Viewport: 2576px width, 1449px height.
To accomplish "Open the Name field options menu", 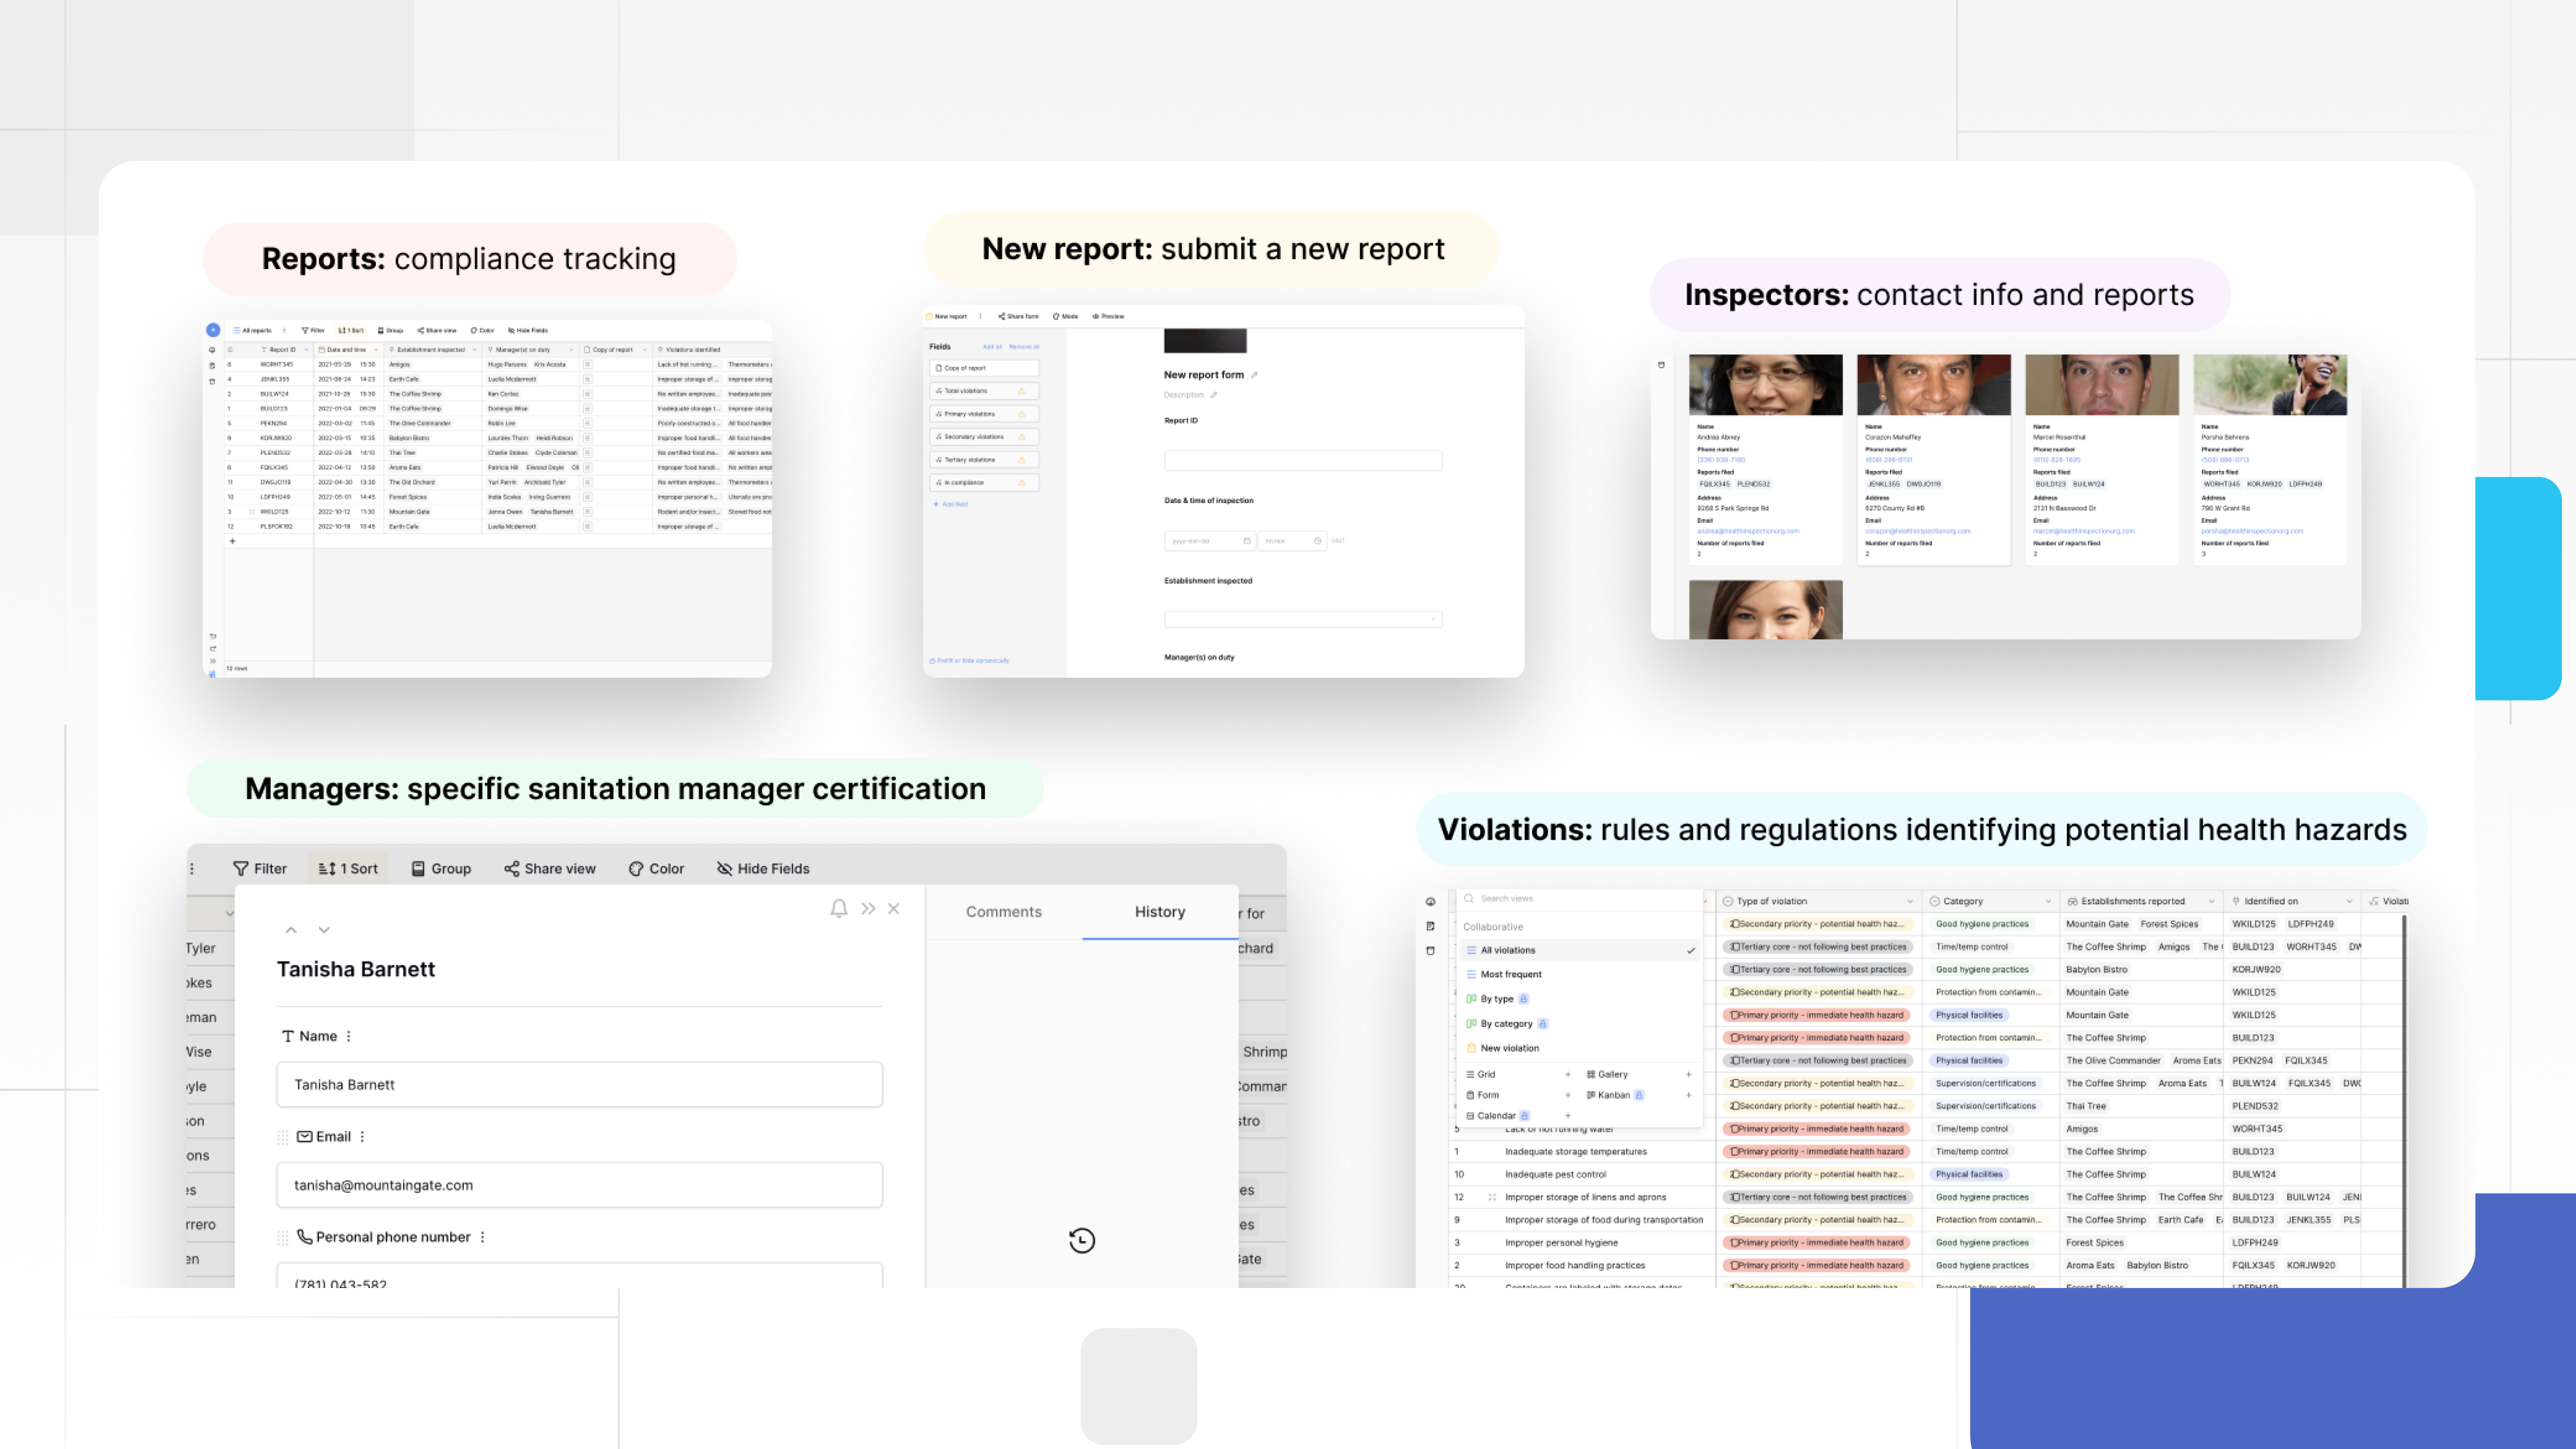I will click(x=349, y=1036).
